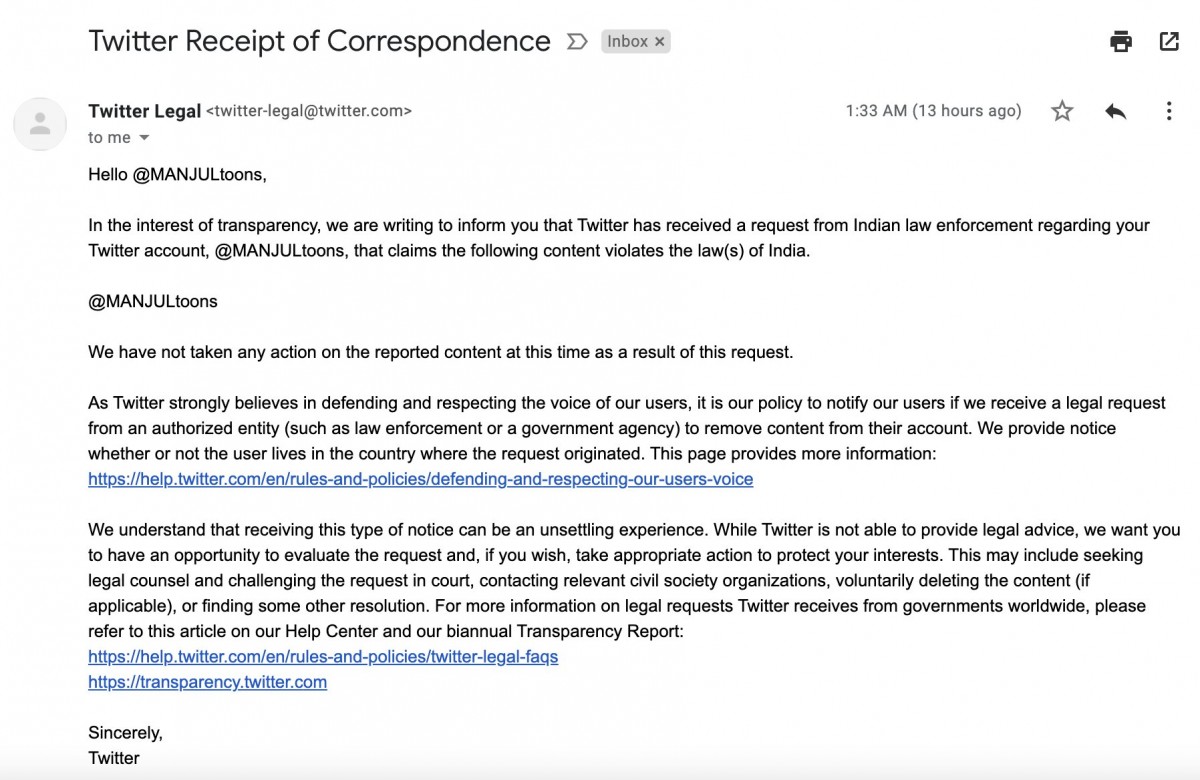This screenshot has height=780, width=1200.
Task: Click the Inbox label chip
Action: (x=628, y=41)
